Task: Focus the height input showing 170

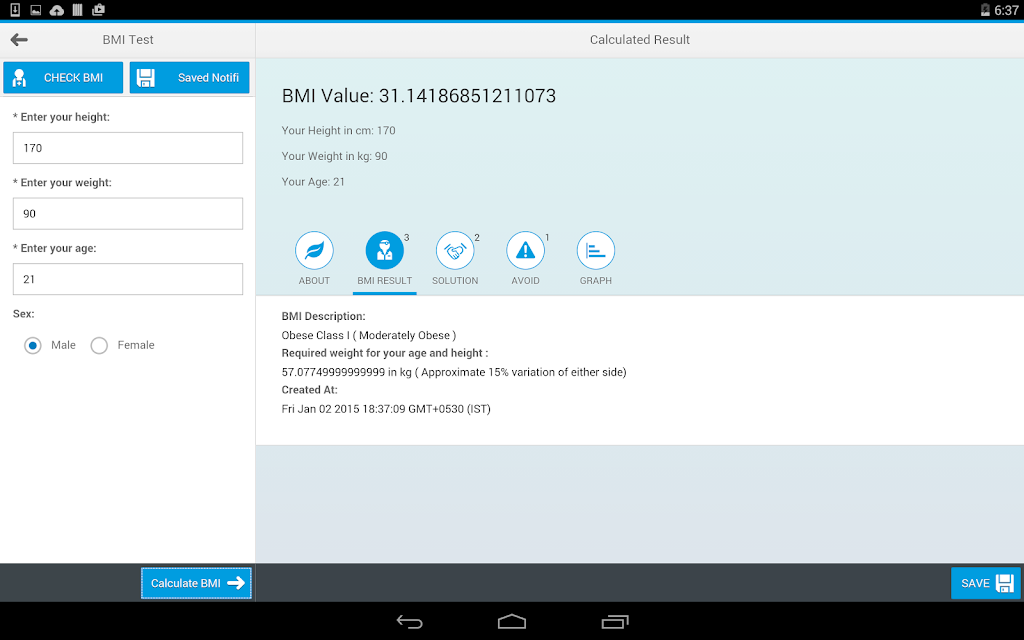Action: click(x=128, y=148)
